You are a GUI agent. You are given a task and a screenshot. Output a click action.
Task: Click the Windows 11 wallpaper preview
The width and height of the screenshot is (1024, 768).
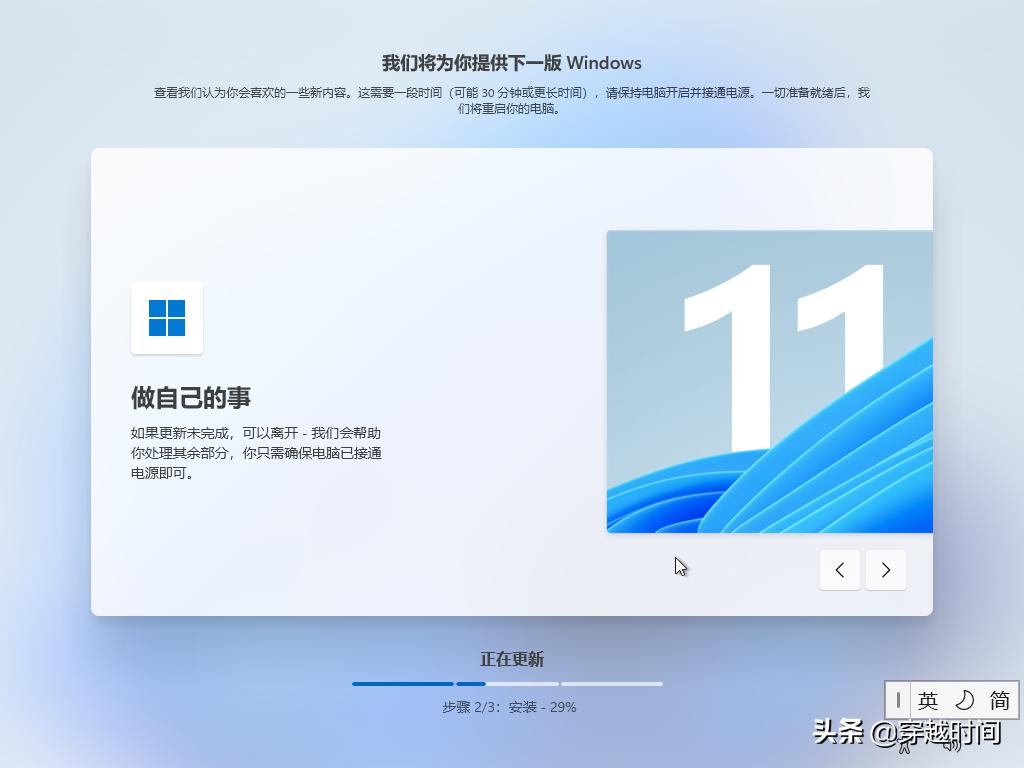coord(770,380)
